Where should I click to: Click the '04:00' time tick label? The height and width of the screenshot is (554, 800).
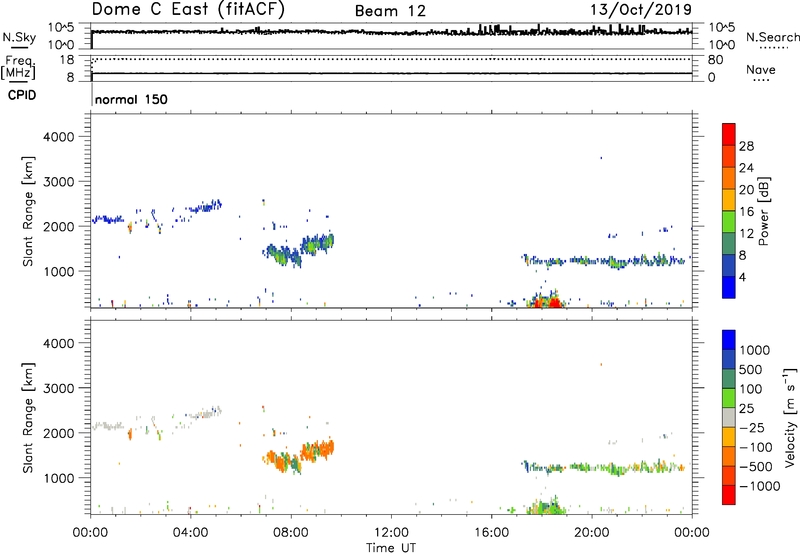190,533
